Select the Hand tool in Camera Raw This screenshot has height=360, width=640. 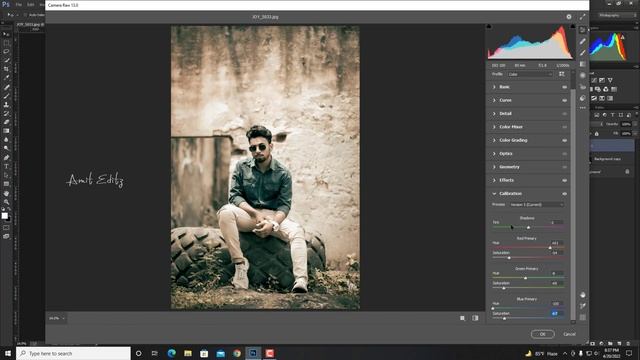[583, 295]
